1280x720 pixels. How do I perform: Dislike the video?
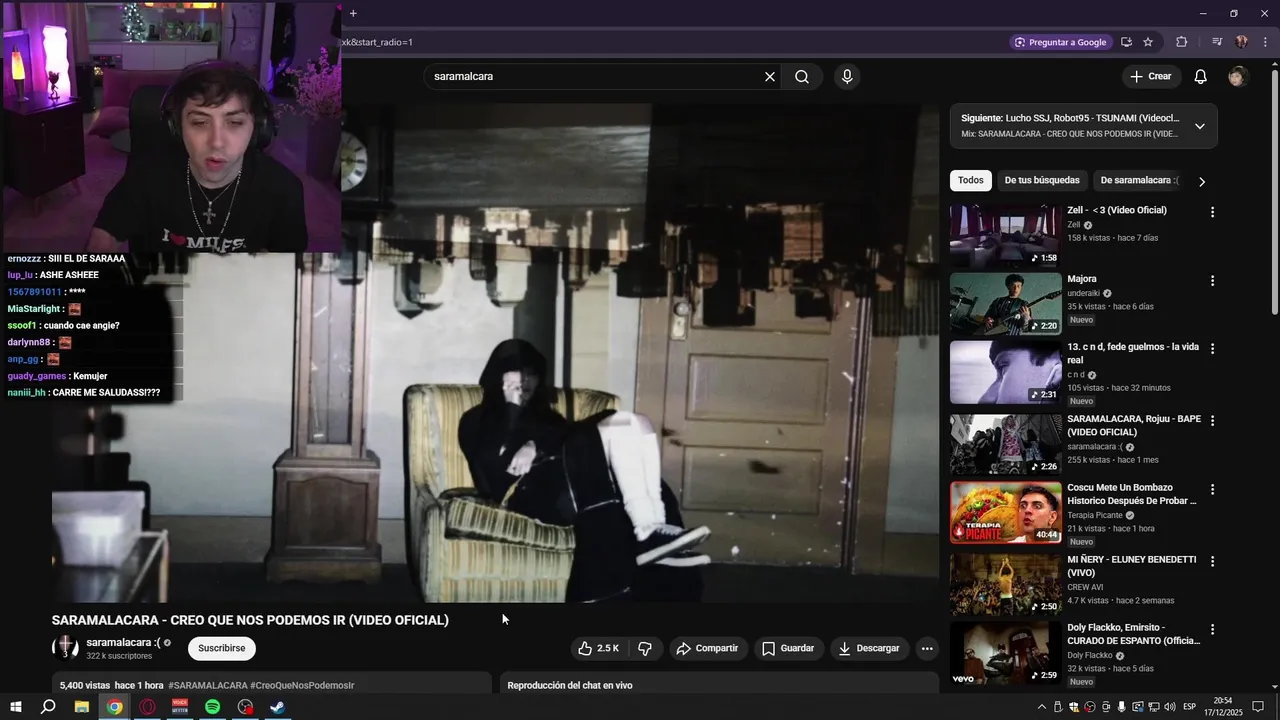click(x=645, y=648)
